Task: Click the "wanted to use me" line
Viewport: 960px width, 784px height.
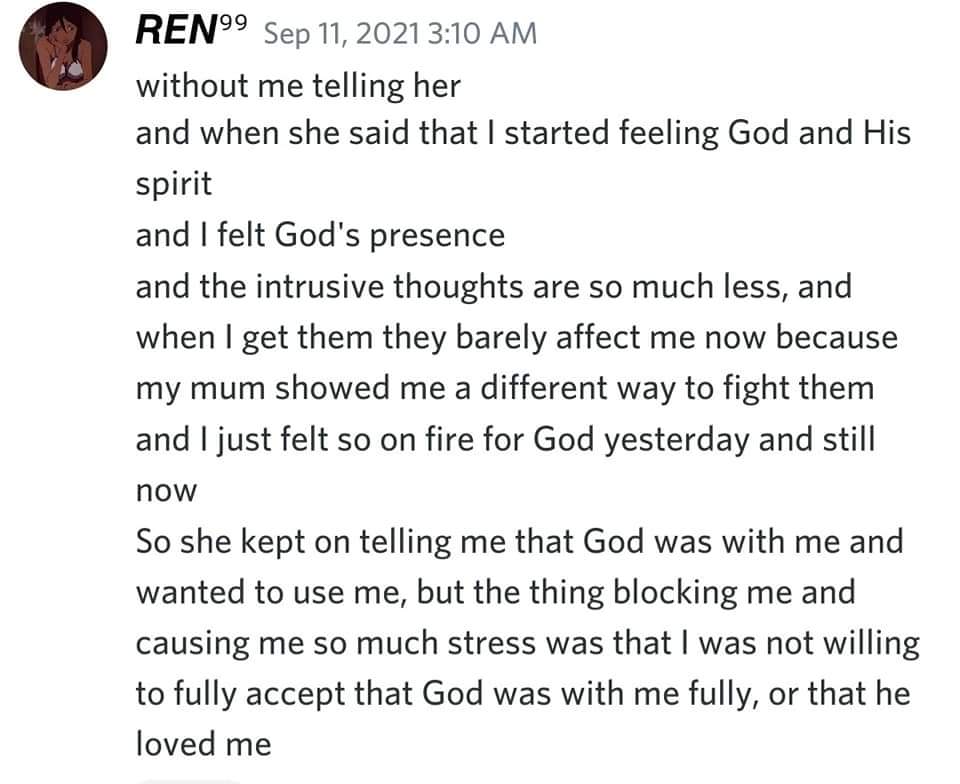Action: click(495, 592)
